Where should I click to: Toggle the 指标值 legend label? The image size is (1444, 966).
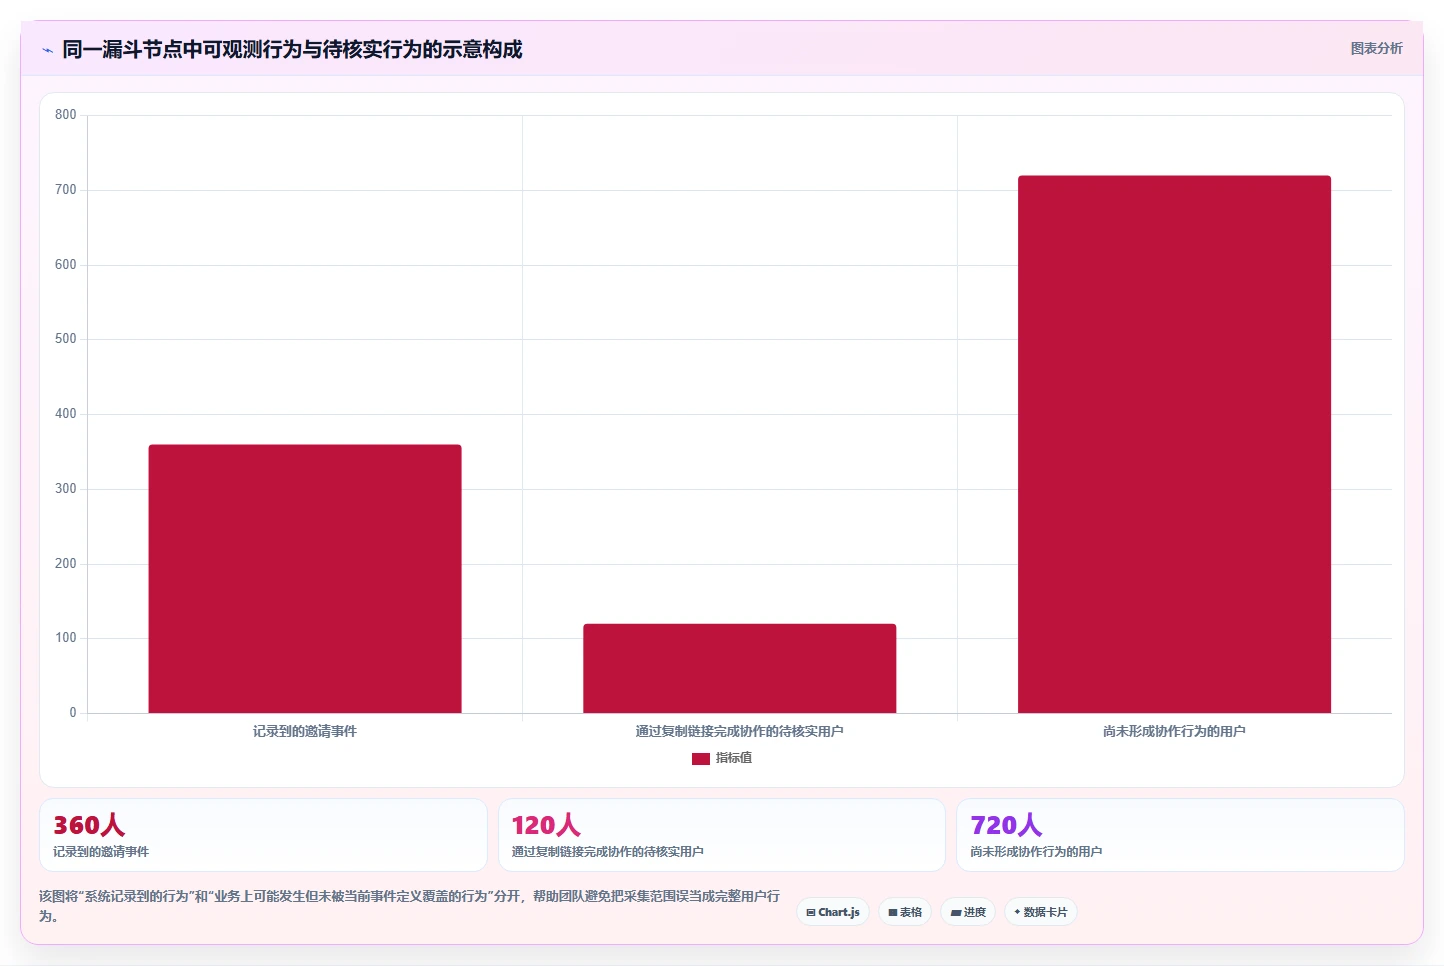tap(734, 758)
